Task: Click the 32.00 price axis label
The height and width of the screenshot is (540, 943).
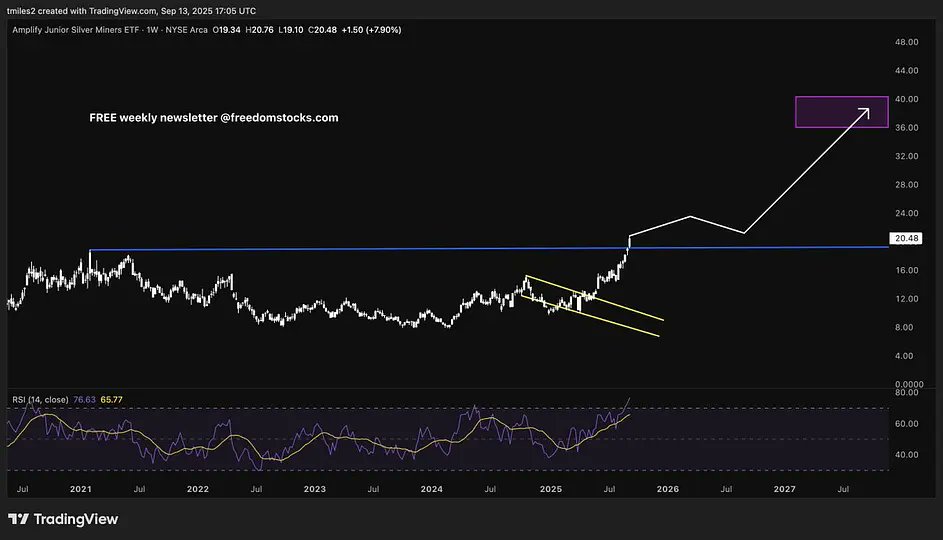Action: coord(906,156)
